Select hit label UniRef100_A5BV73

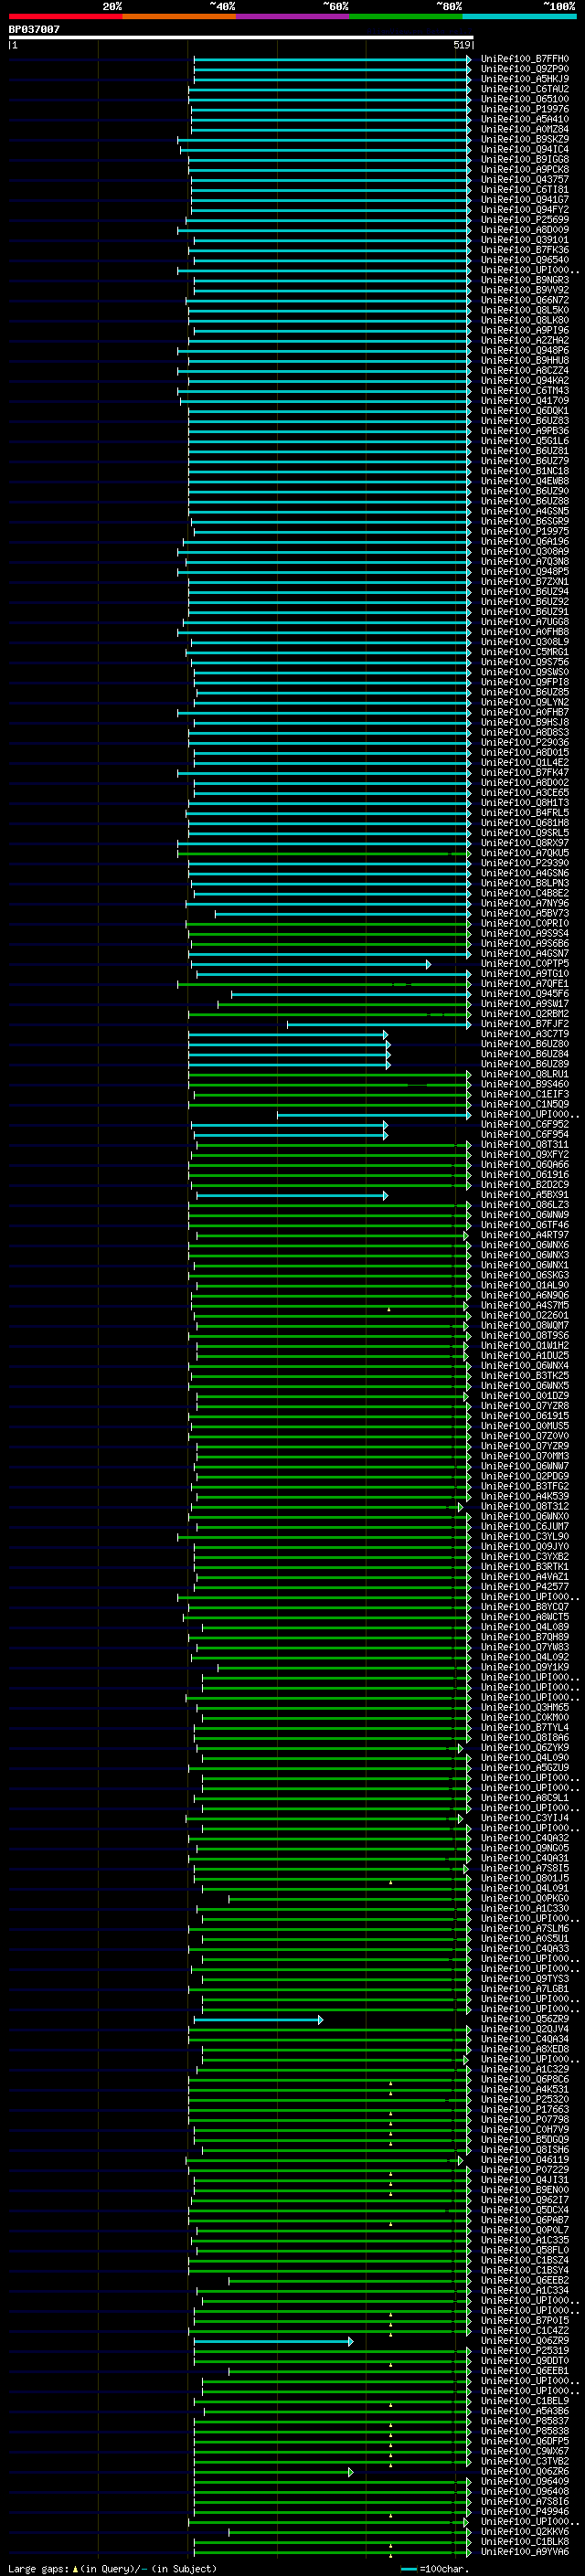525,913
